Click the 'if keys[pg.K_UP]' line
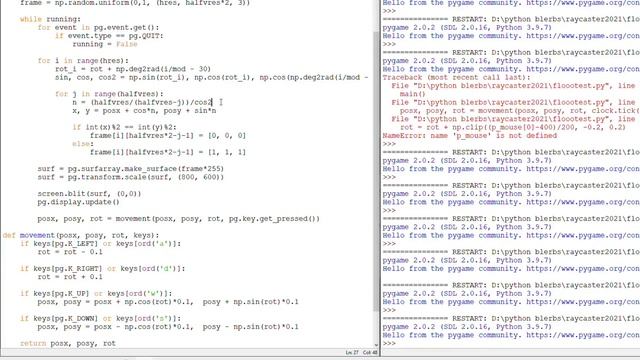This screenshot has width=640, height=360. pyautogui.click(x=96, y=293)
